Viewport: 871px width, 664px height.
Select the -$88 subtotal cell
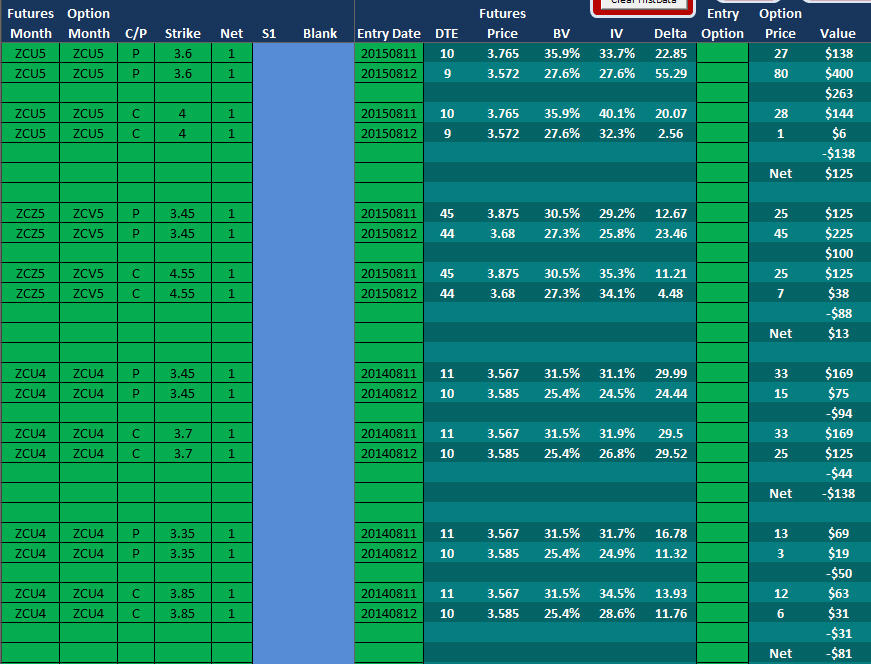pyautogui.click(x=838, y=313)
